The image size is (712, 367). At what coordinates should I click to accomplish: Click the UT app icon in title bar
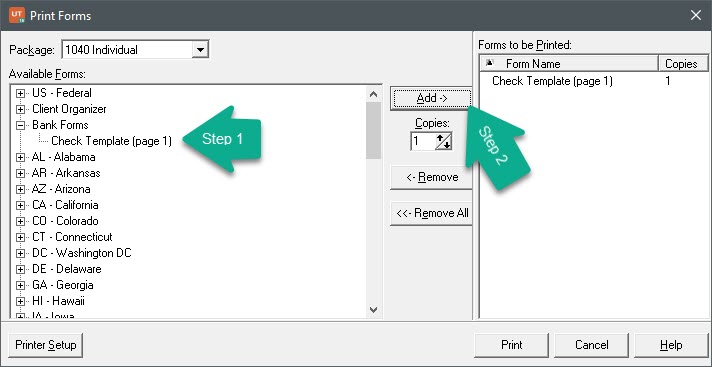pyautogui.click(x=16, y=15)
